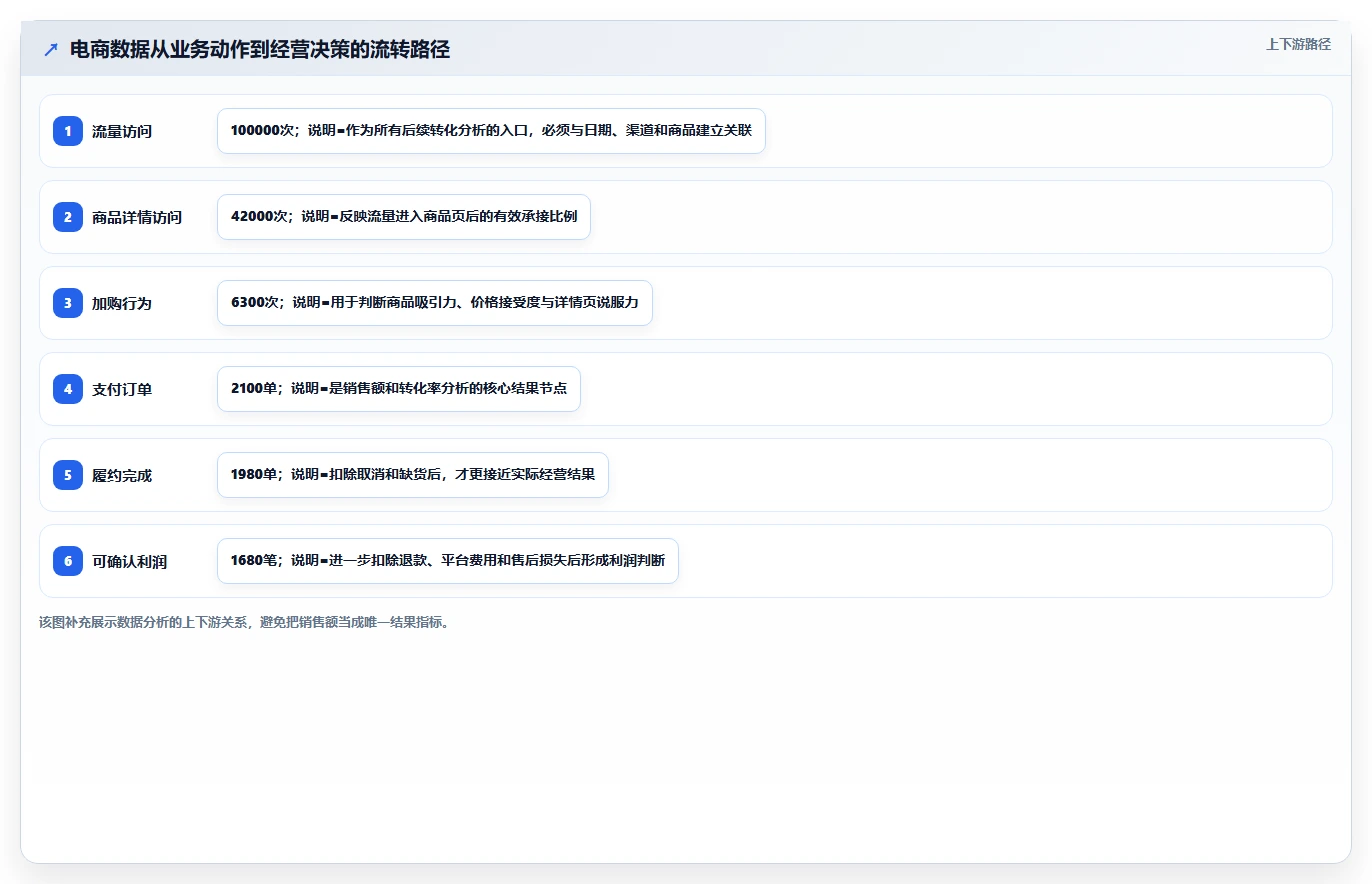The image size is (1372, 884).
Task: Click the number 1 step badge
Action: pyautogui.click(x=68, y=131)
